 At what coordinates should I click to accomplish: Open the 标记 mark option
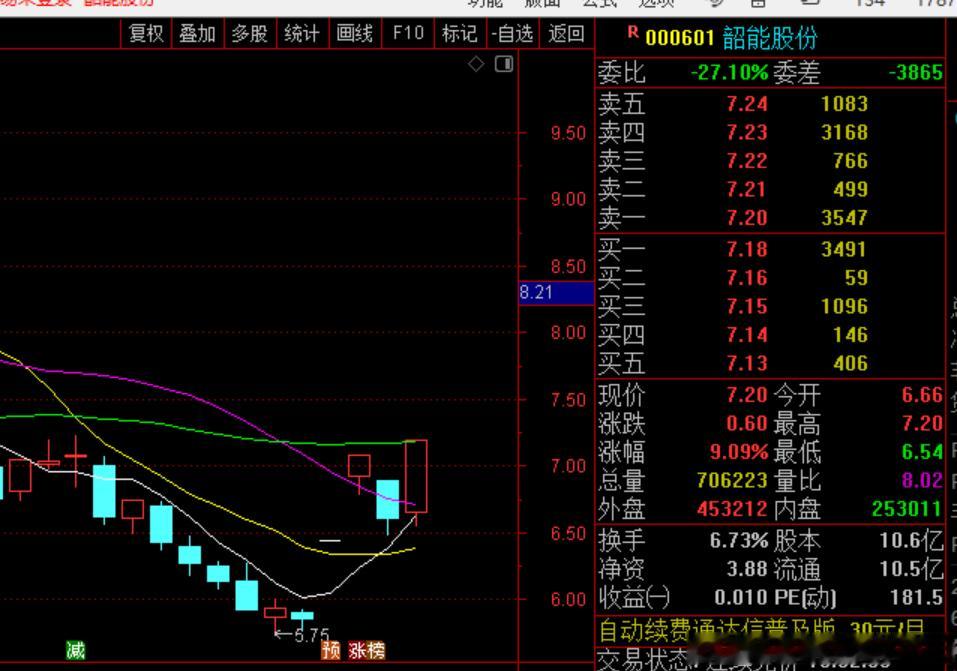point(460,33)
